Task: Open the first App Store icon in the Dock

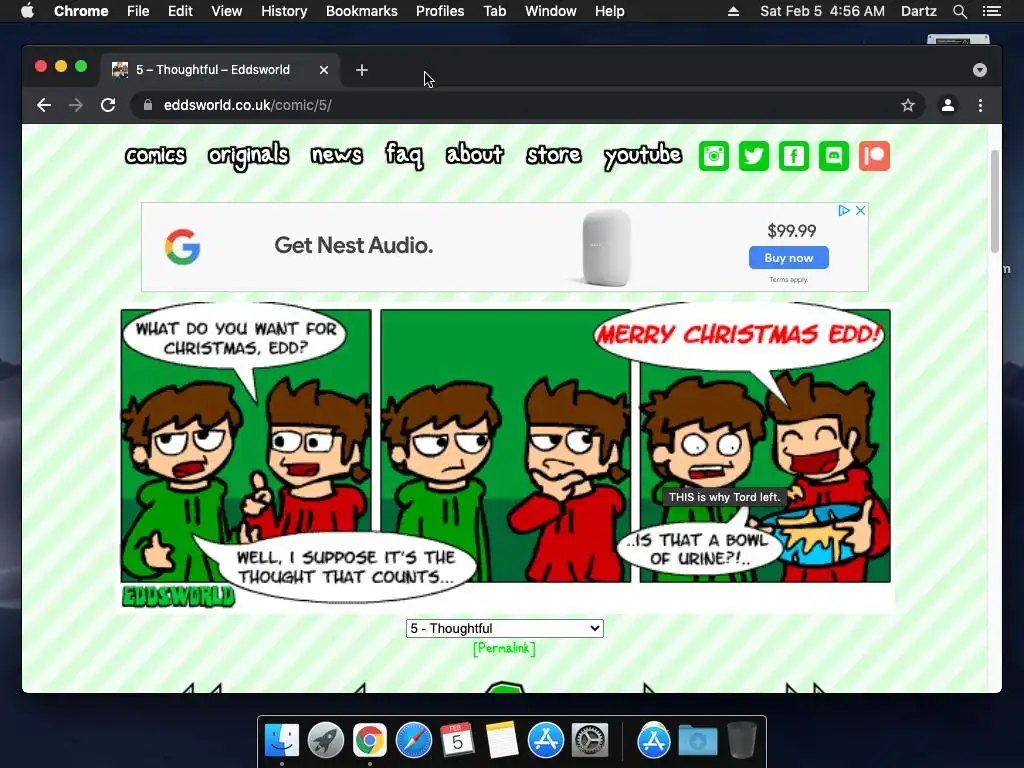Action: tap(545, 741)
